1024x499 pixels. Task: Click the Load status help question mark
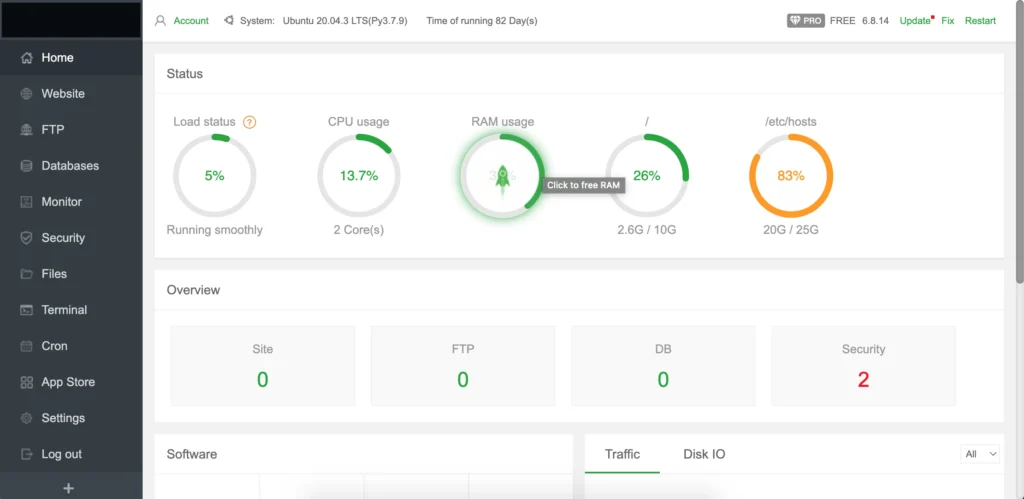point(249,122)
